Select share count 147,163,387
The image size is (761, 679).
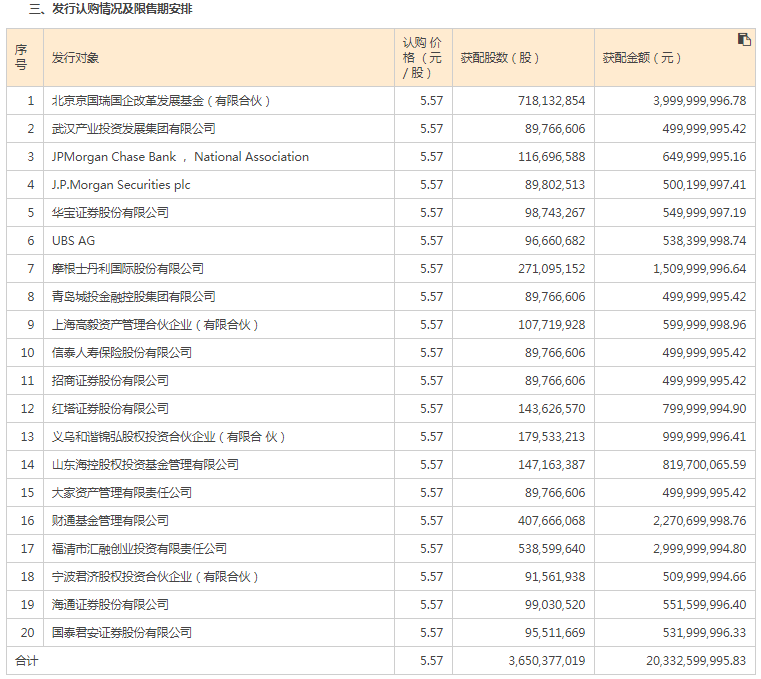point(551,465)
